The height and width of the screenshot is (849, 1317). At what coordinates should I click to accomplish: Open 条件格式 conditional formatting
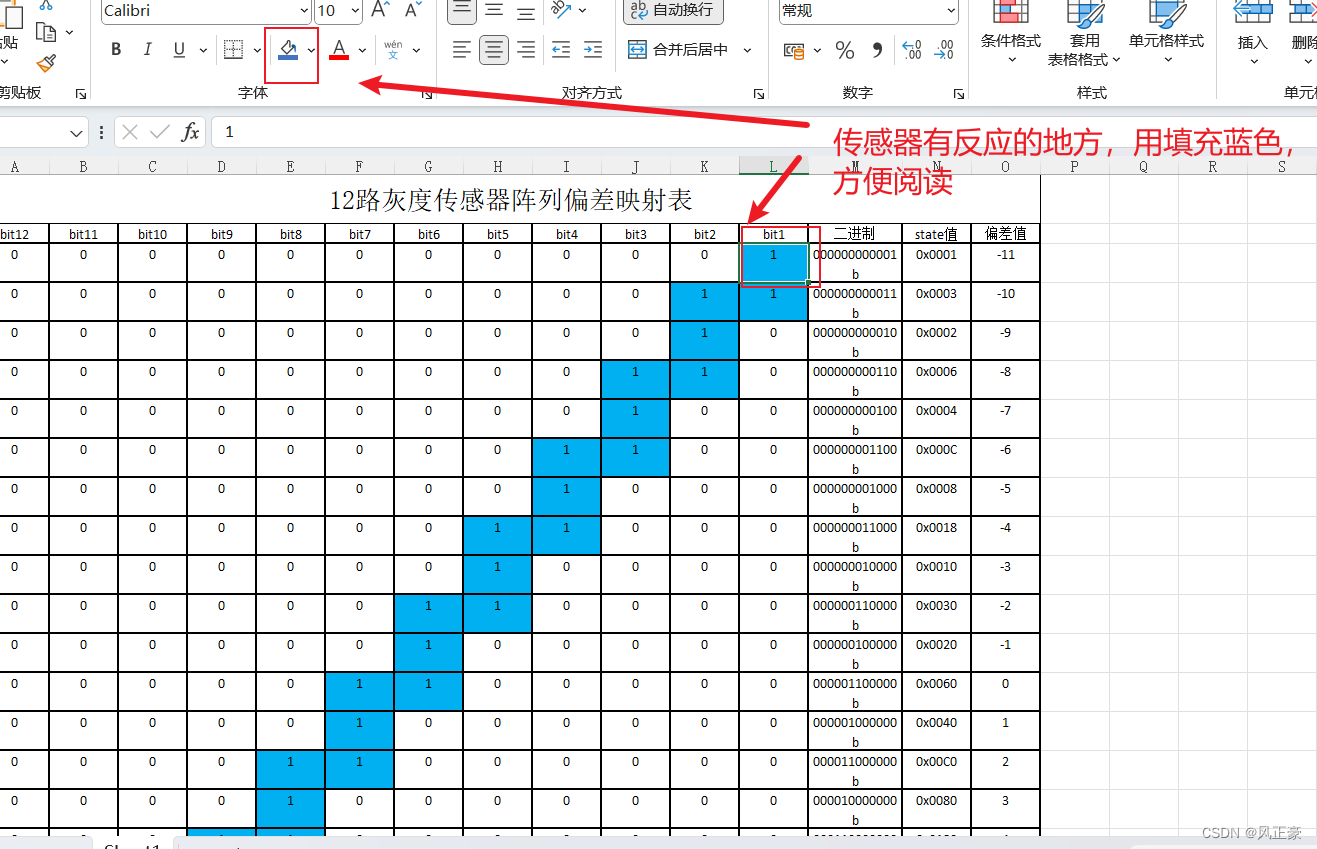click(1011, 34)
